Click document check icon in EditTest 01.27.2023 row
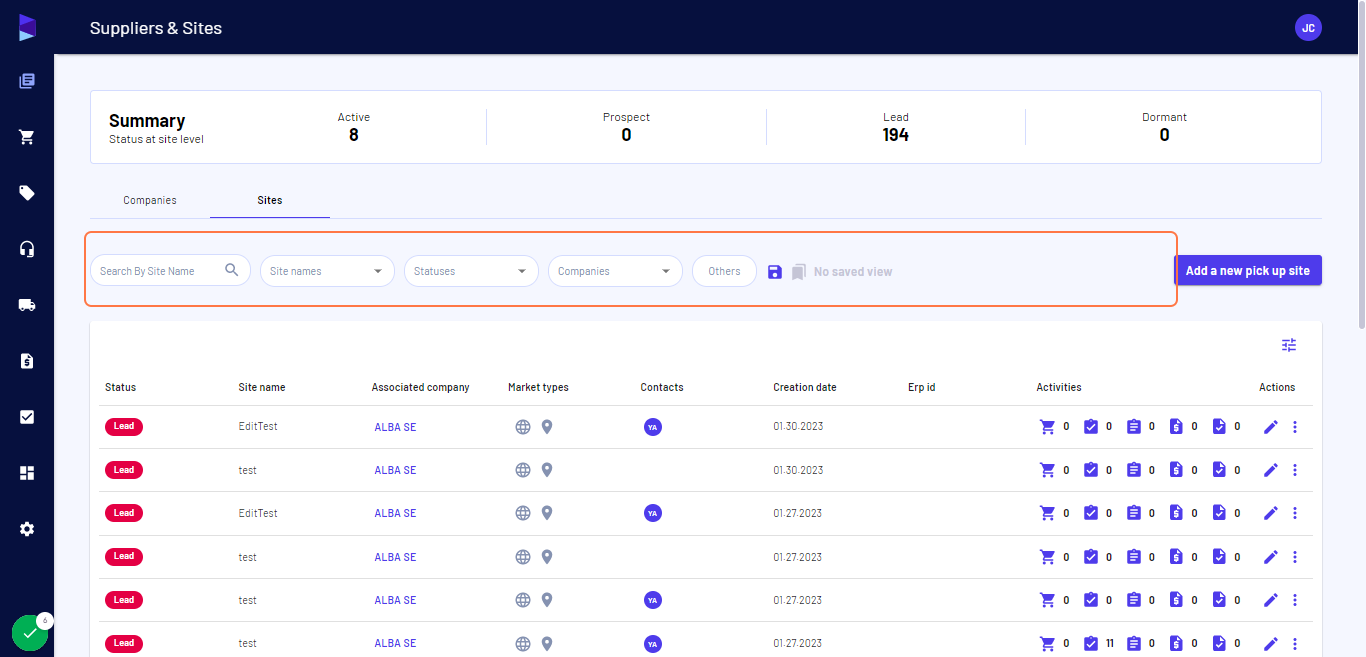This screenshot has width=1366, height=657. [1219, 513]
